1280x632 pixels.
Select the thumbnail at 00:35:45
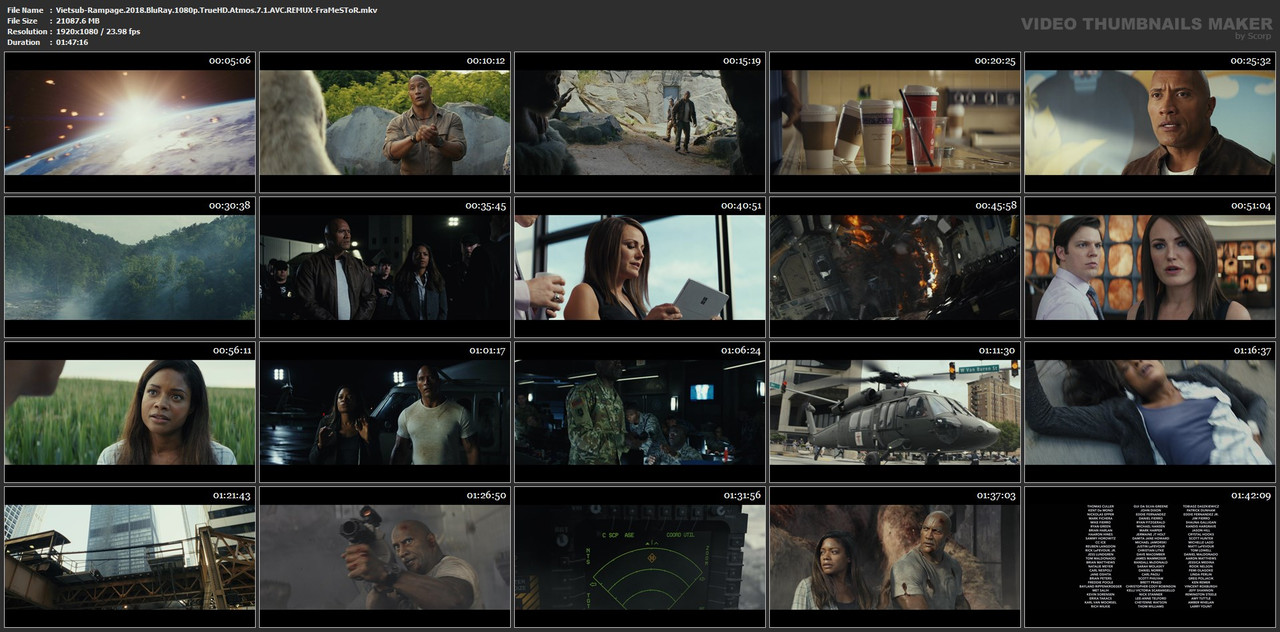pos(385,267)
